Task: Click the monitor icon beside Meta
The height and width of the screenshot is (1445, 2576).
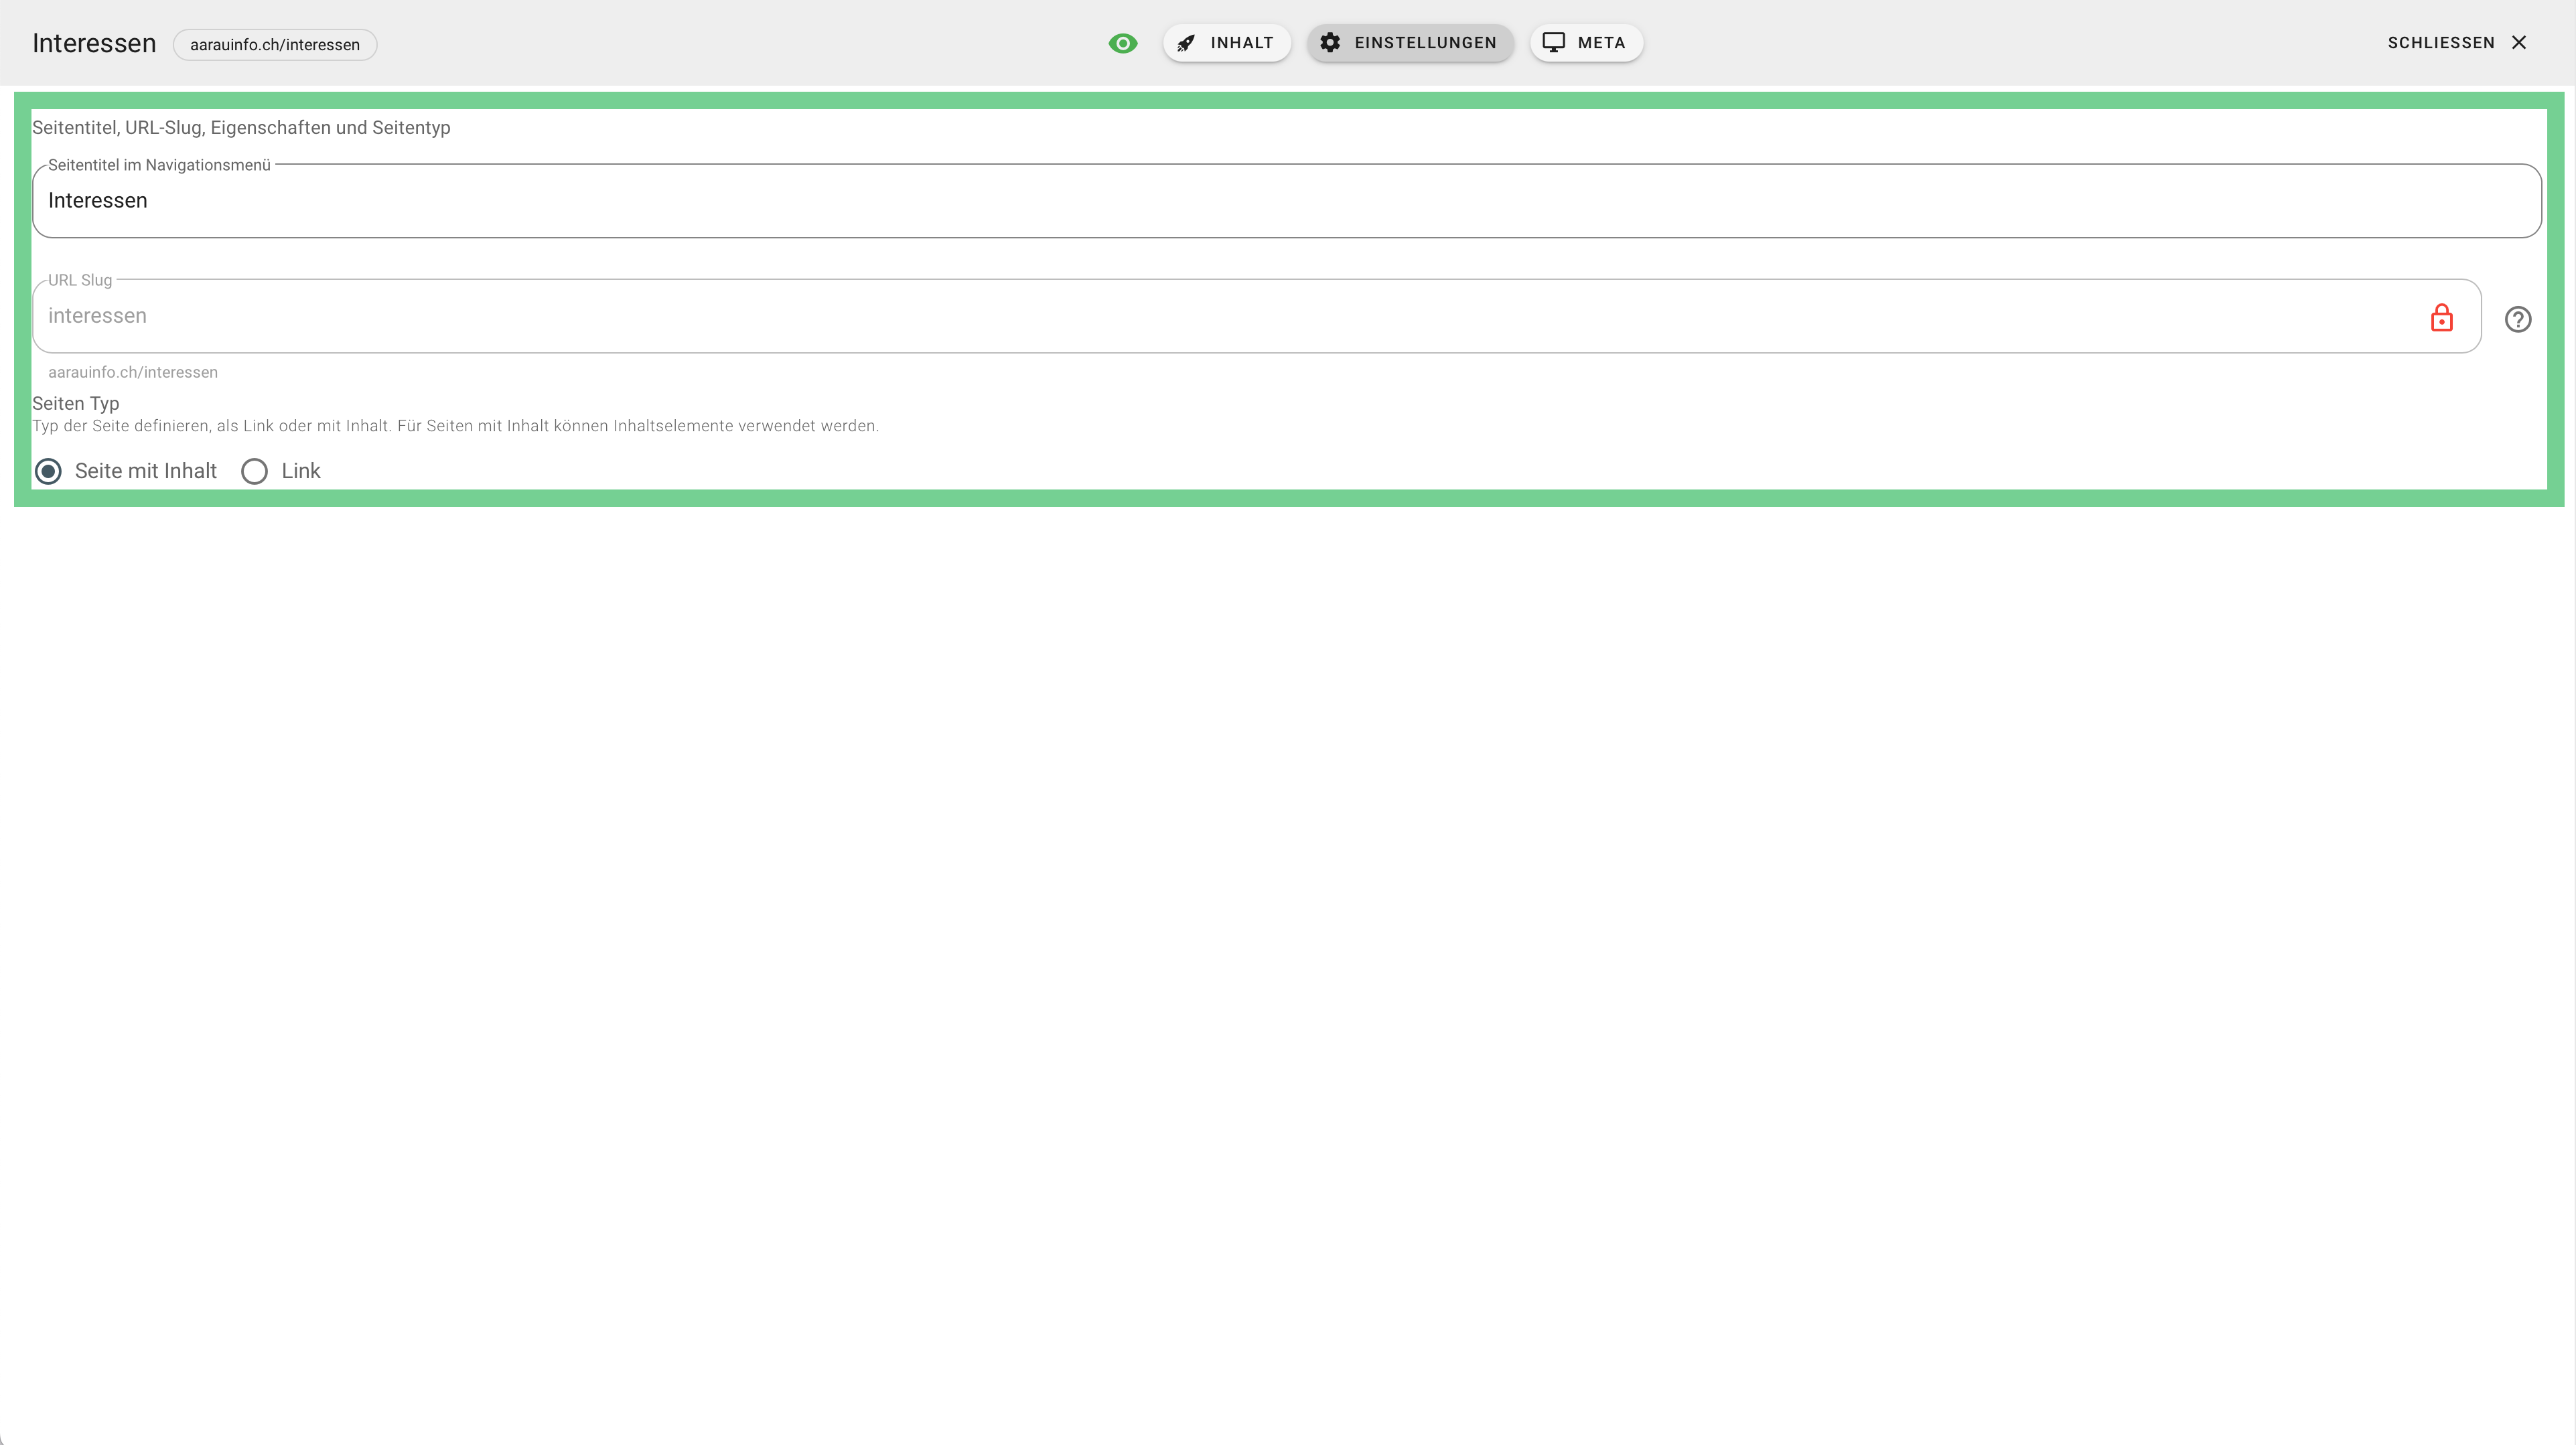Action: click(x=1553, y=42)
